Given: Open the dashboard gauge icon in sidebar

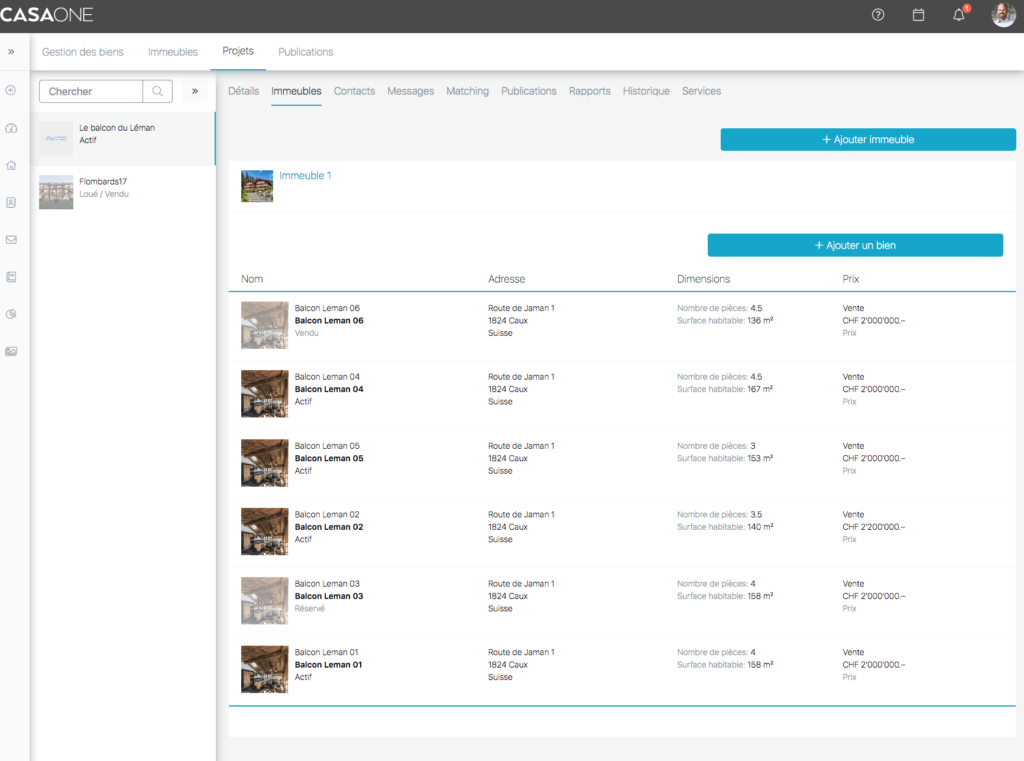Looking at the screenshot, I should tap(11, 128).
